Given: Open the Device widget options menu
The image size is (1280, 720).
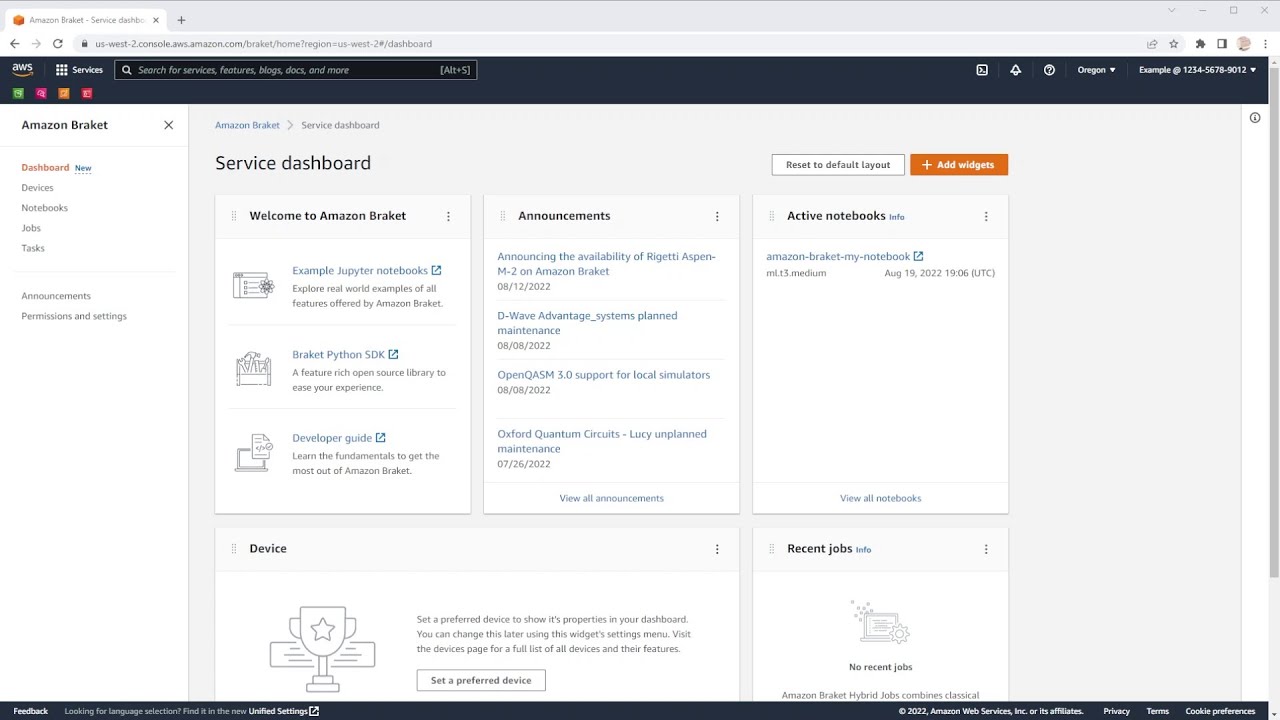Looking at the screenshot, I should (717, 549).
